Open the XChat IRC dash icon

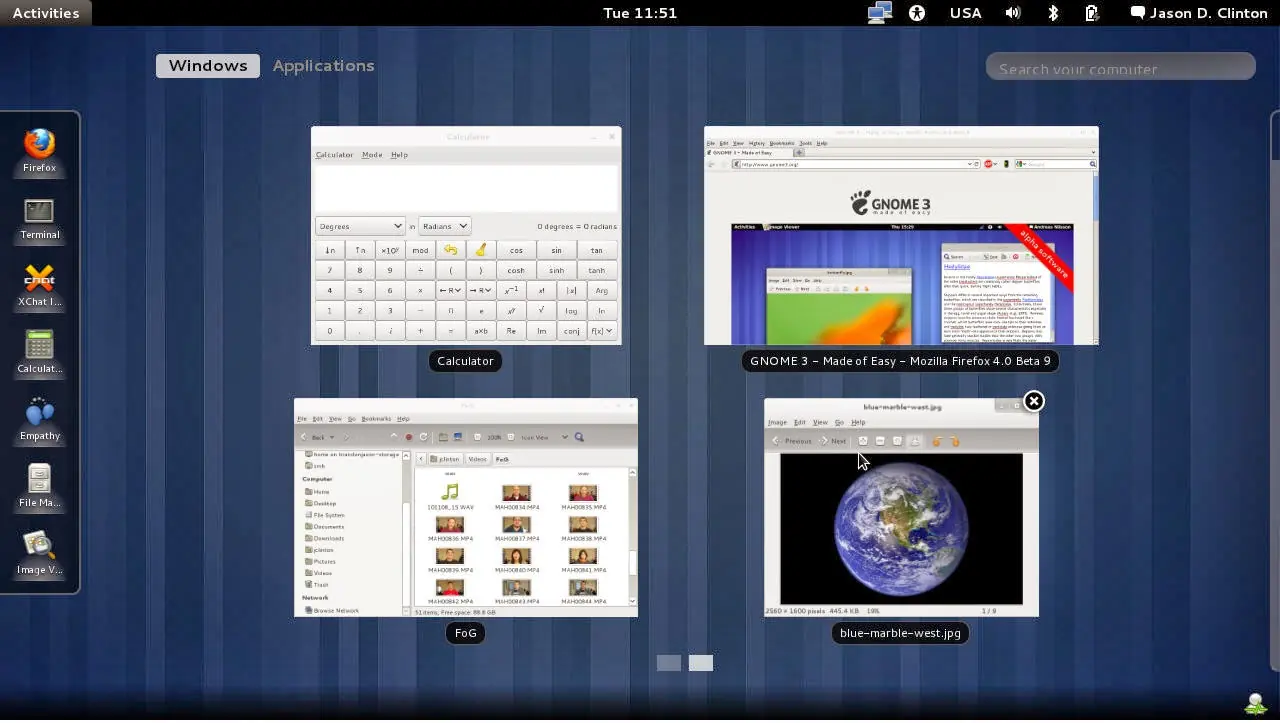pos(39,284)
